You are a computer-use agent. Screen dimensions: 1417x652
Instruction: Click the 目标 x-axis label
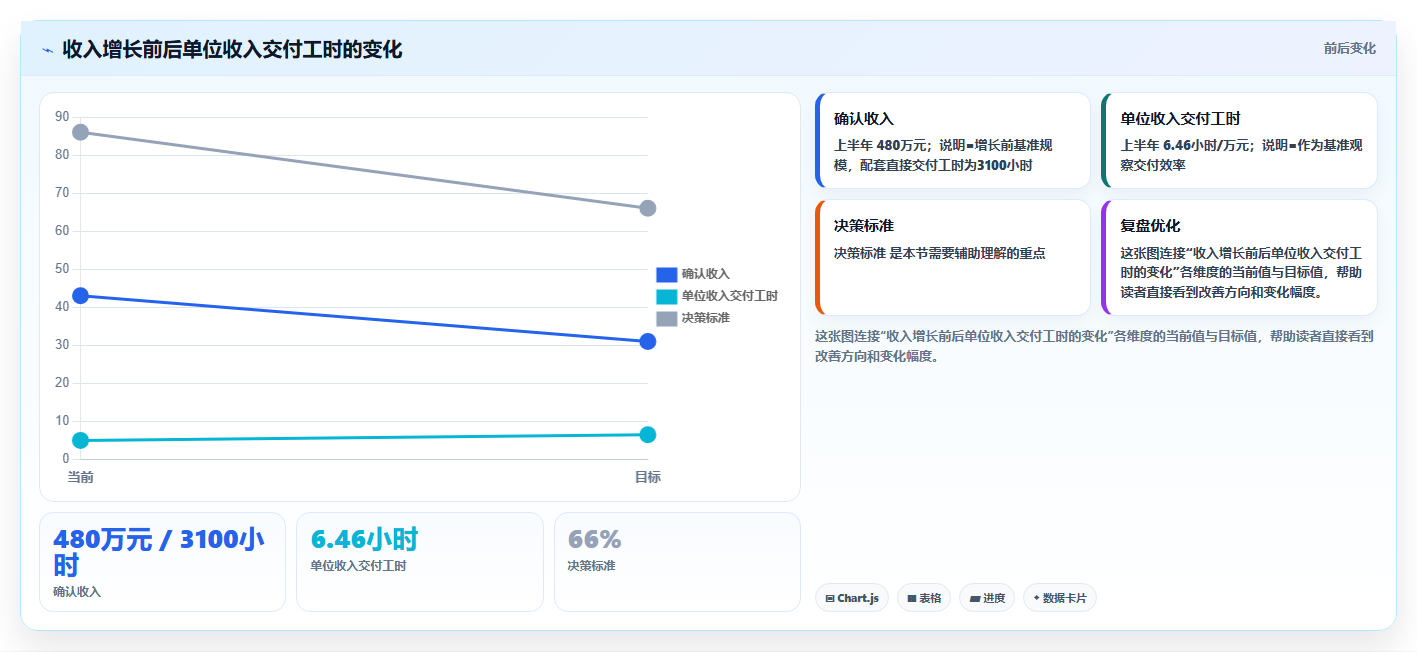[647, 477]
